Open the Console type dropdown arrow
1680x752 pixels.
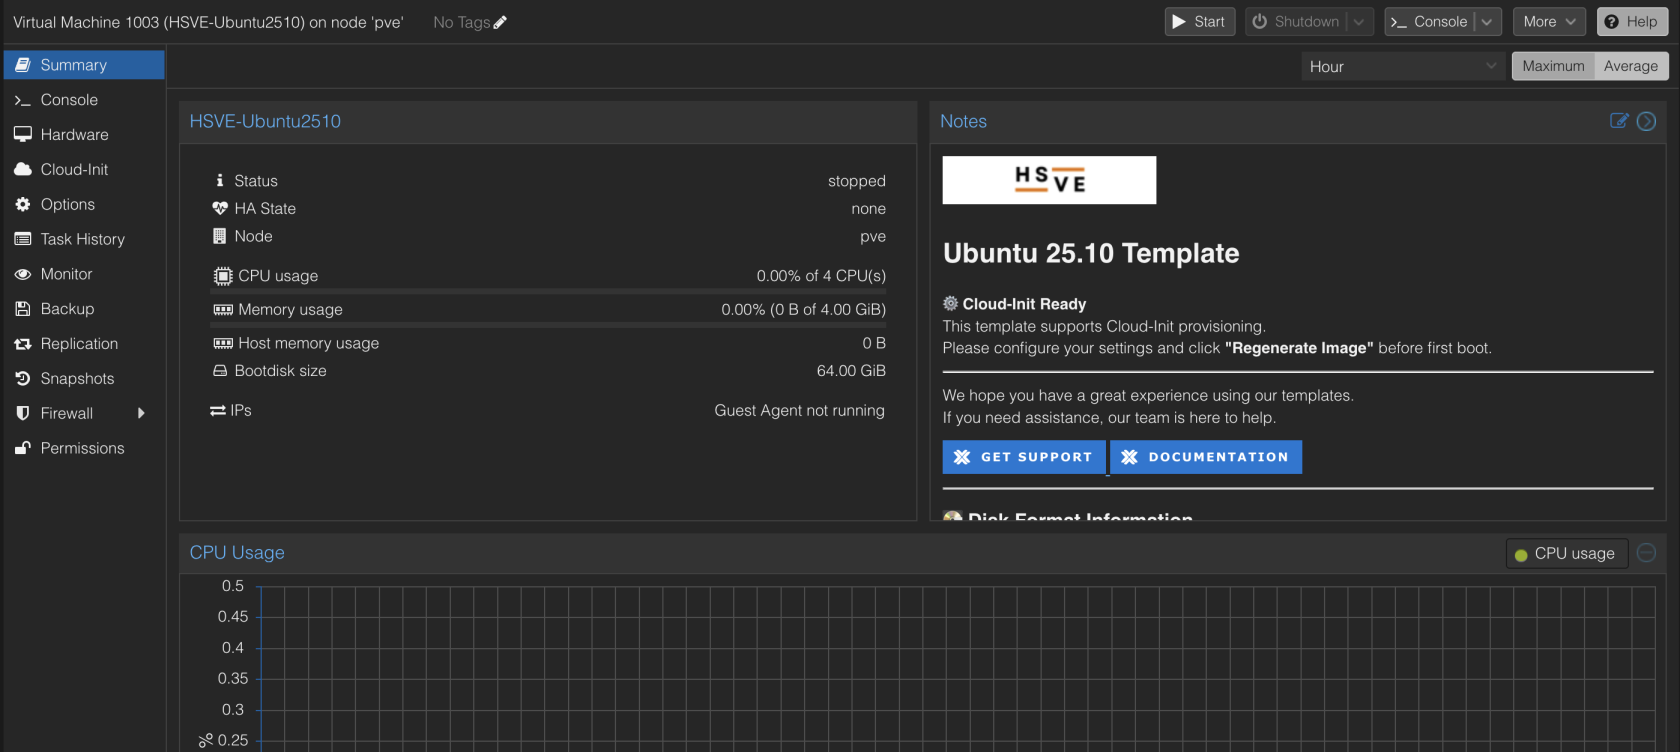tap(1487, 22)
